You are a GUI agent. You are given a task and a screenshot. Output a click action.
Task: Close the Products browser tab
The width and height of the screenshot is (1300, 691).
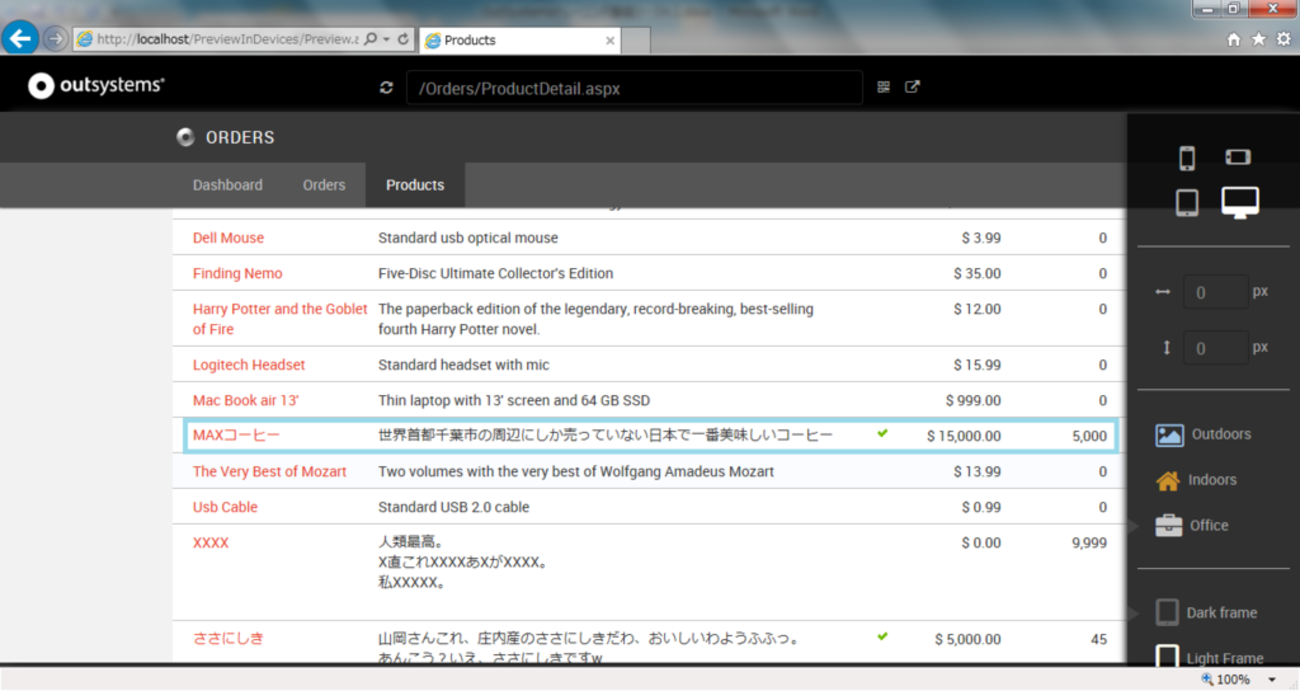[610, 41]
